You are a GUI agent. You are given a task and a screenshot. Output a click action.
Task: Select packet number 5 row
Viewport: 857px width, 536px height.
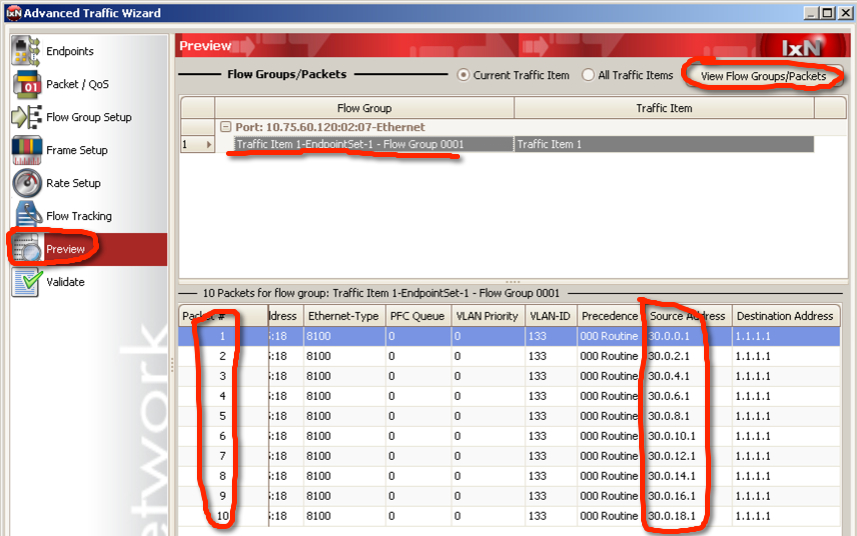509,416
